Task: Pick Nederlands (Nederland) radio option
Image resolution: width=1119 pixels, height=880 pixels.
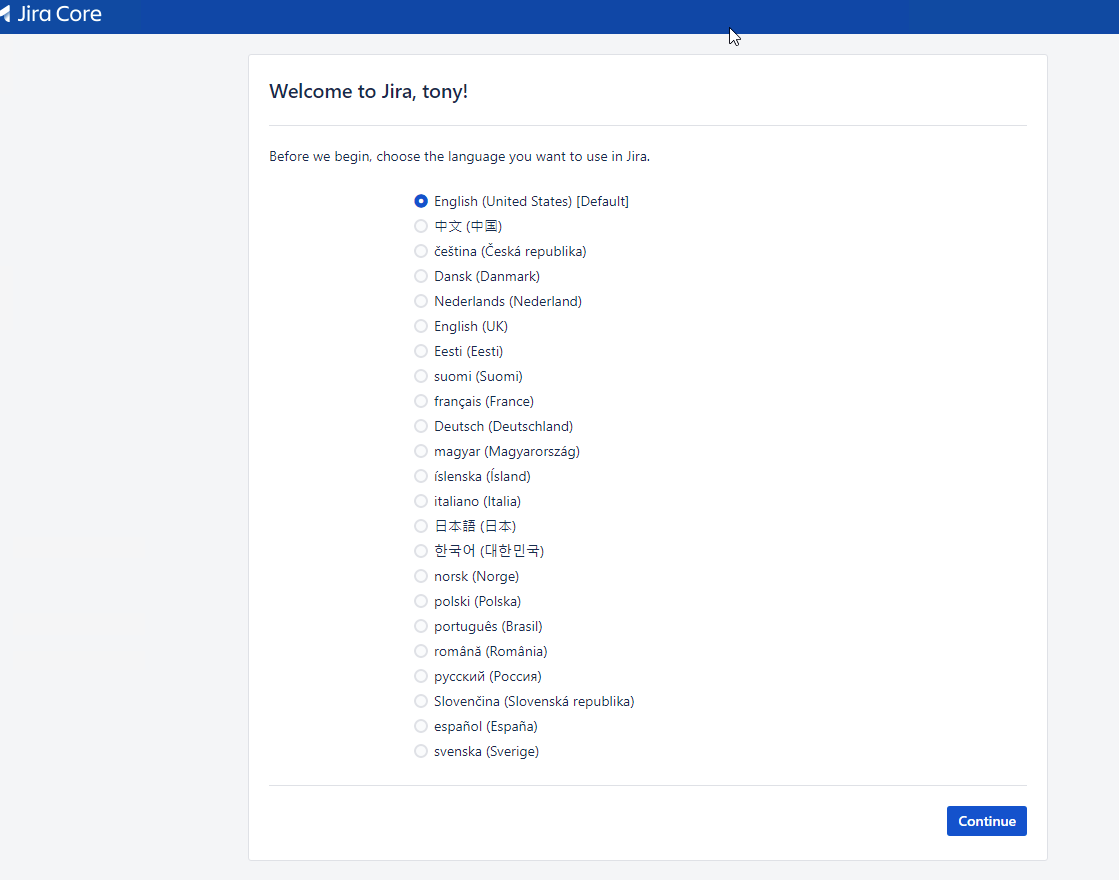Action: (421, 301)
